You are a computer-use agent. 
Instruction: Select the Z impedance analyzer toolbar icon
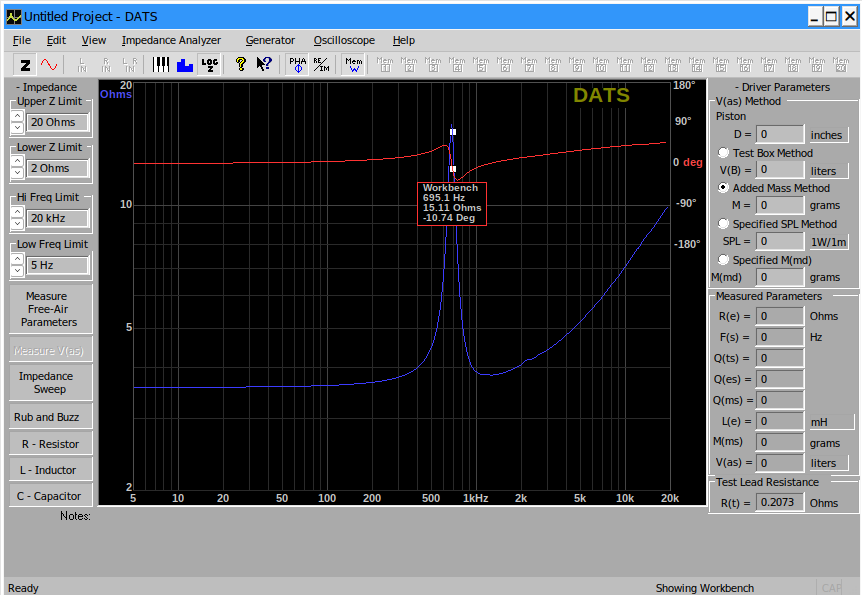click(x=25, y=65)
